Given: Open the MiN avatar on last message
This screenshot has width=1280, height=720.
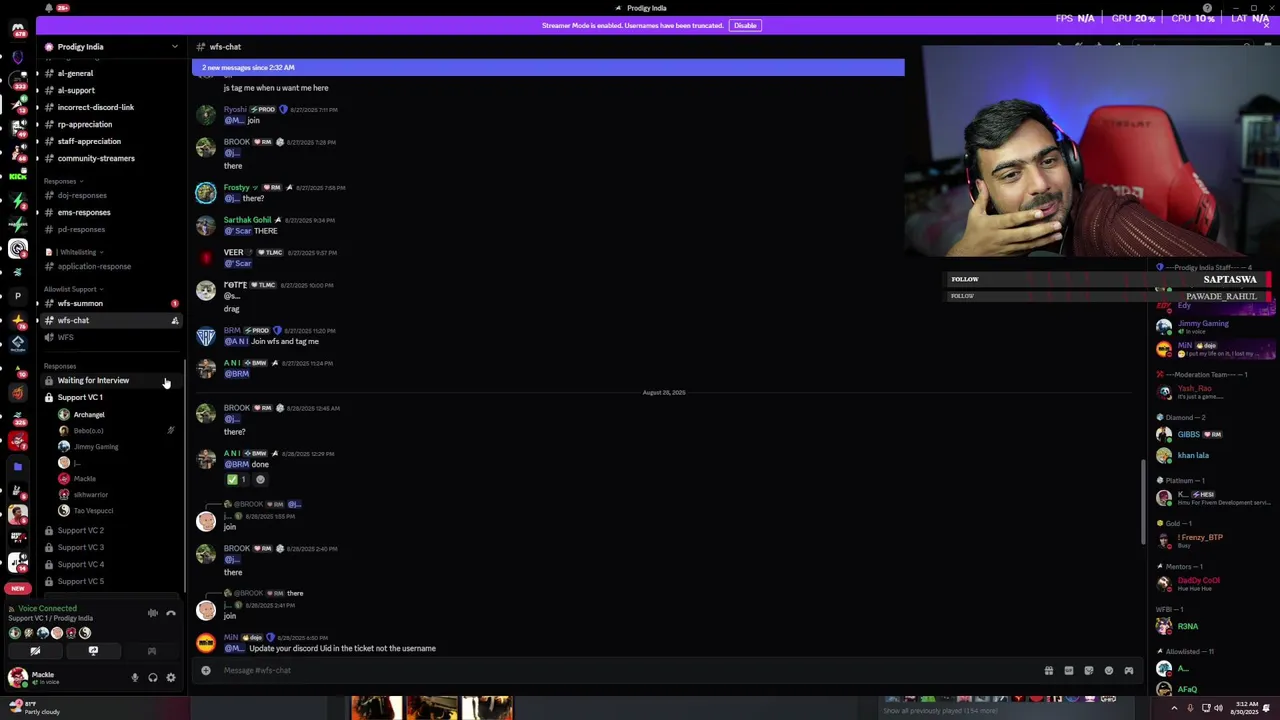Looking at the screenshot, I should tap(205, 643).
